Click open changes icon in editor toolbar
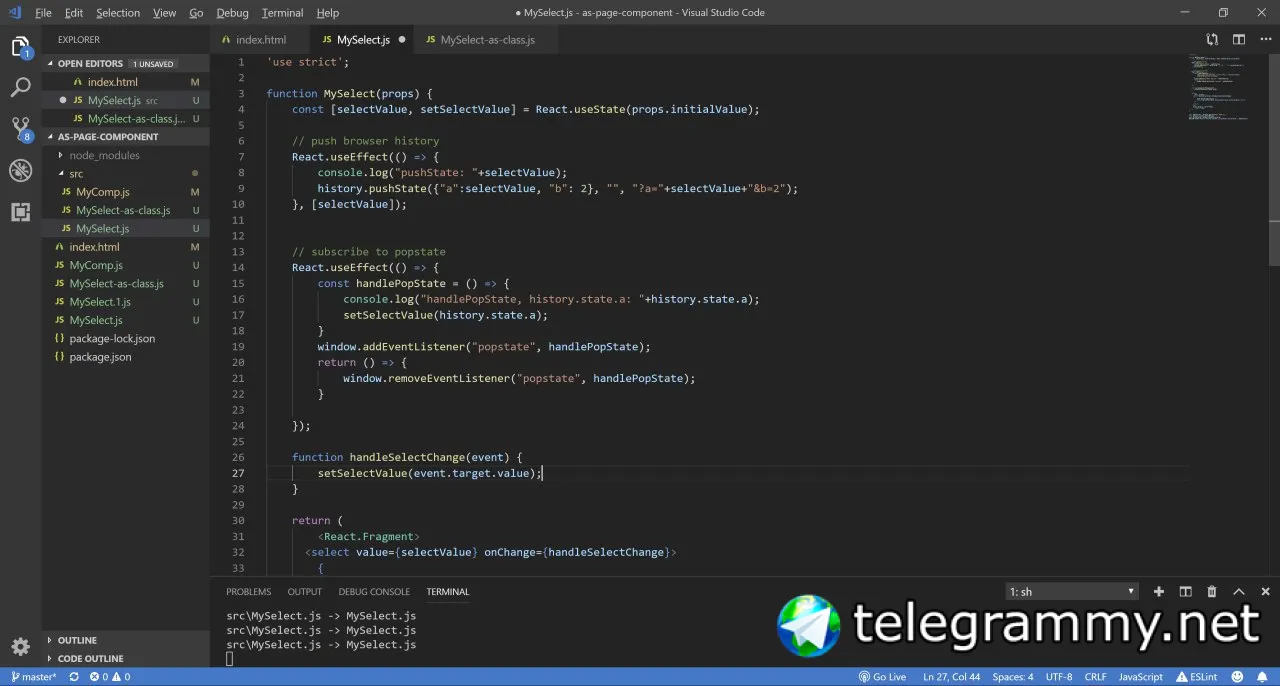The image size is (1280, 686). coord(1212,40)
